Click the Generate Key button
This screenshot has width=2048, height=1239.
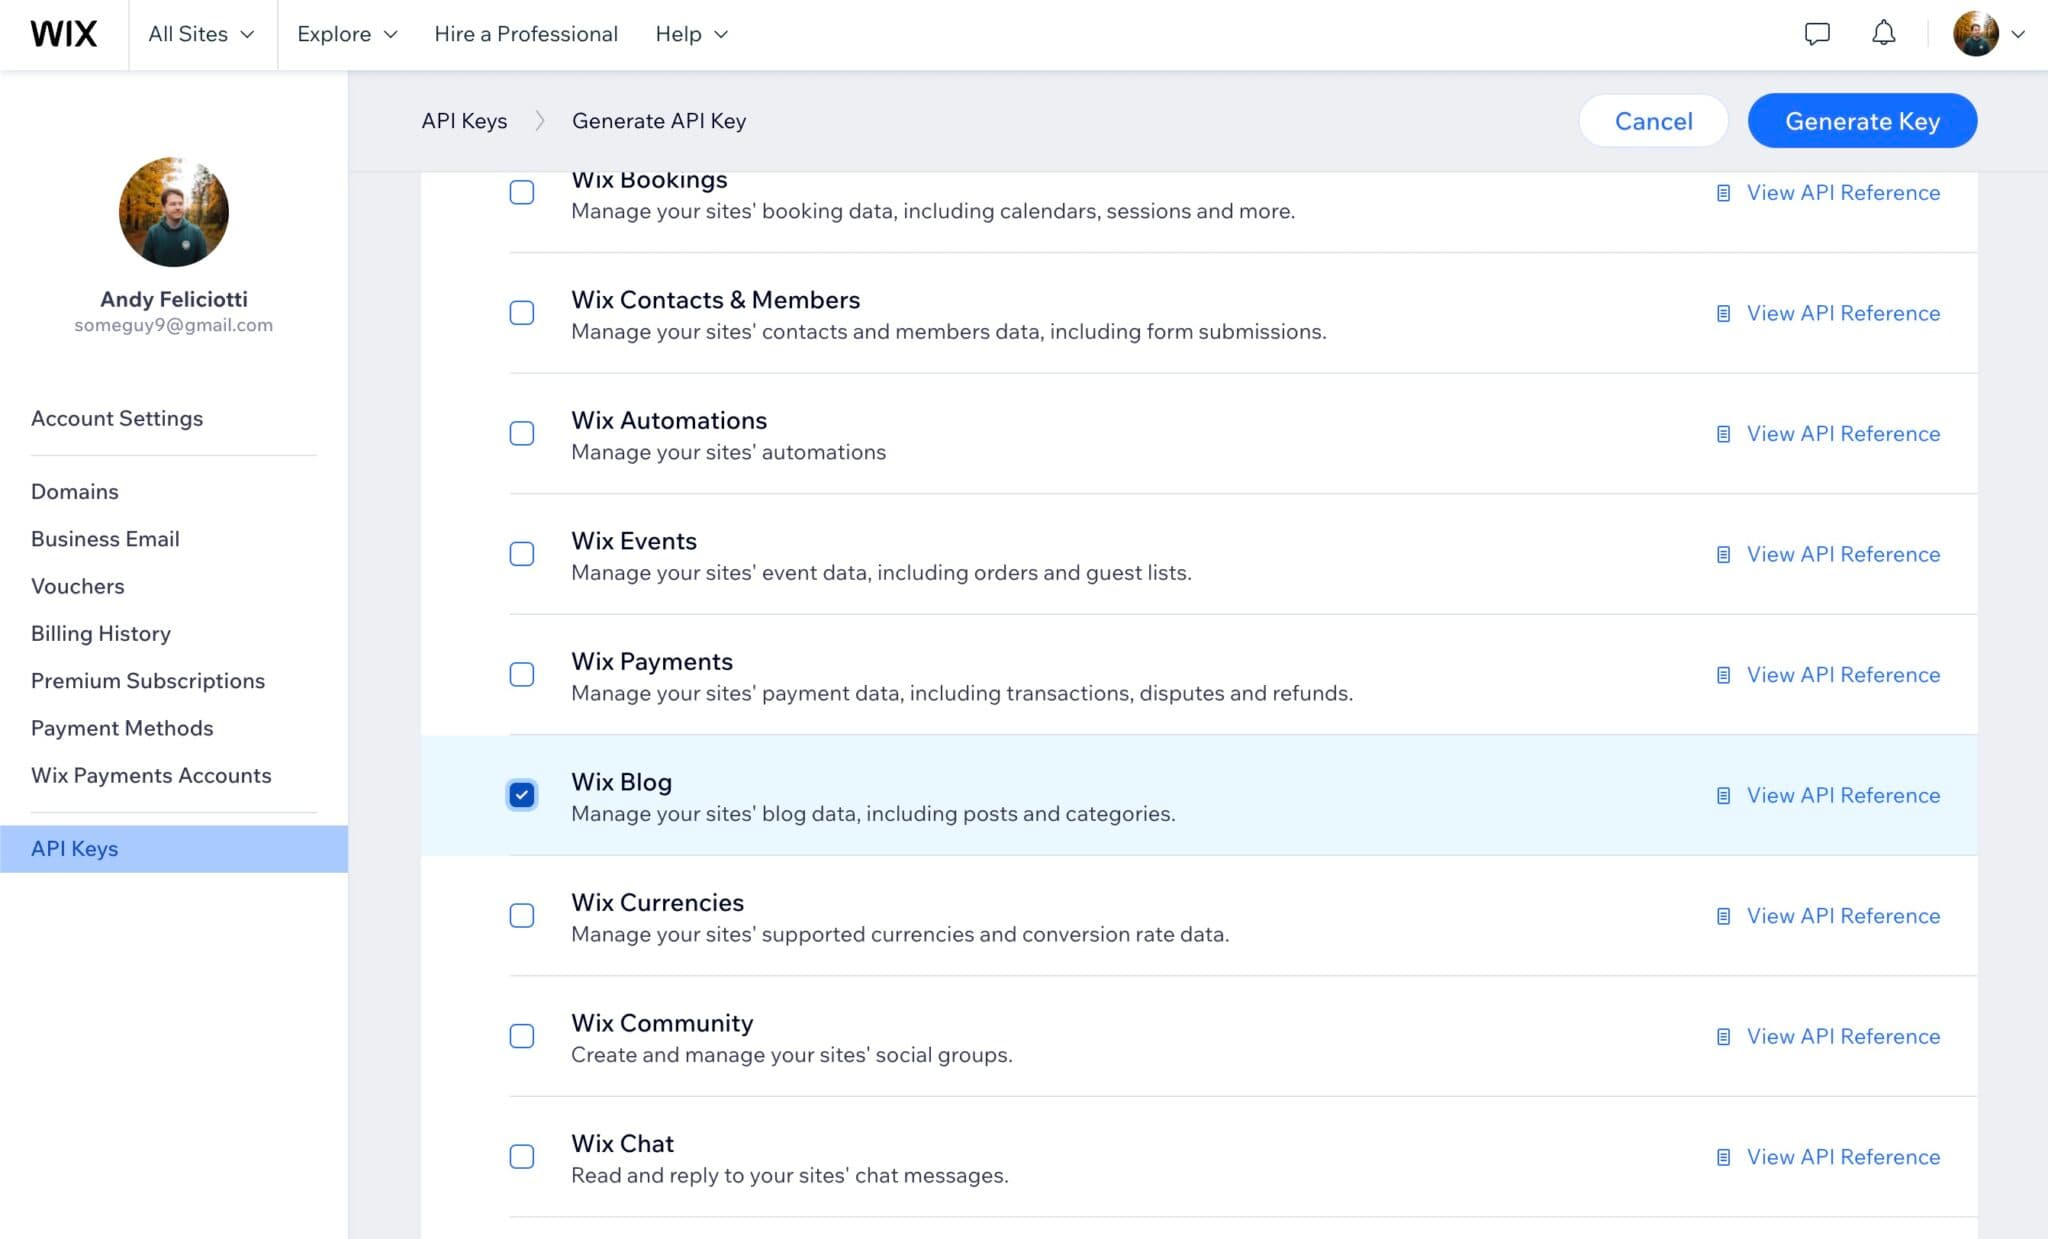point(1862,120)
